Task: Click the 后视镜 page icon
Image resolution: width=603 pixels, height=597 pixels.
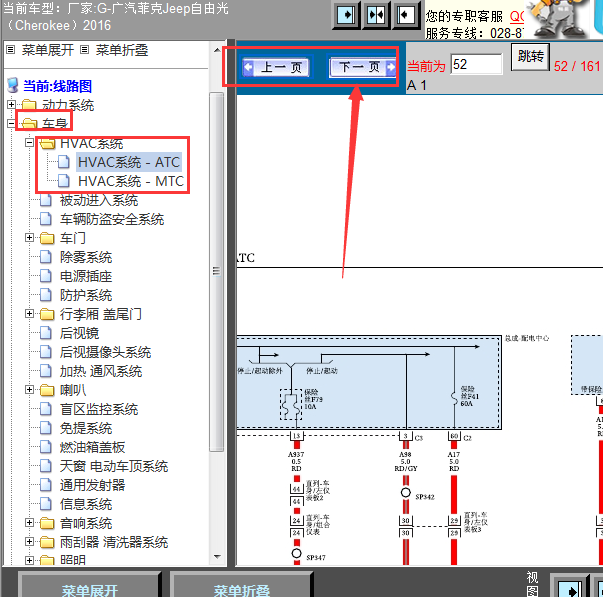Action: click(x=46, y=333)
